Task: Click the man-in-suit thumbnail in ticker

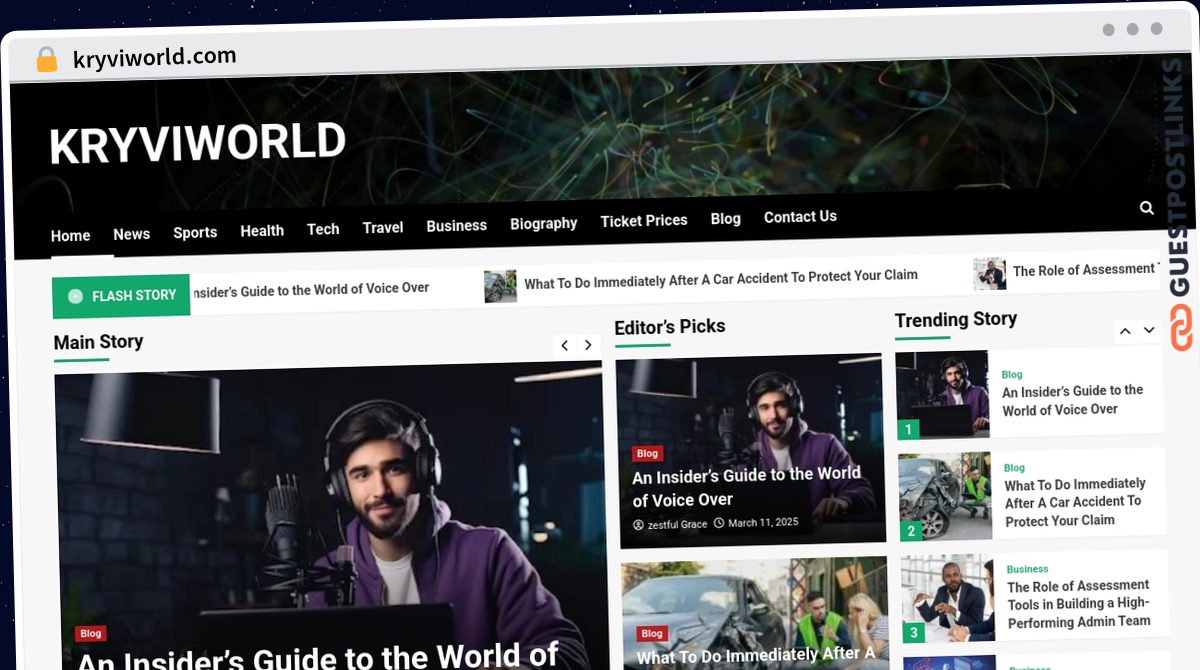Action: tap(990, 273)
